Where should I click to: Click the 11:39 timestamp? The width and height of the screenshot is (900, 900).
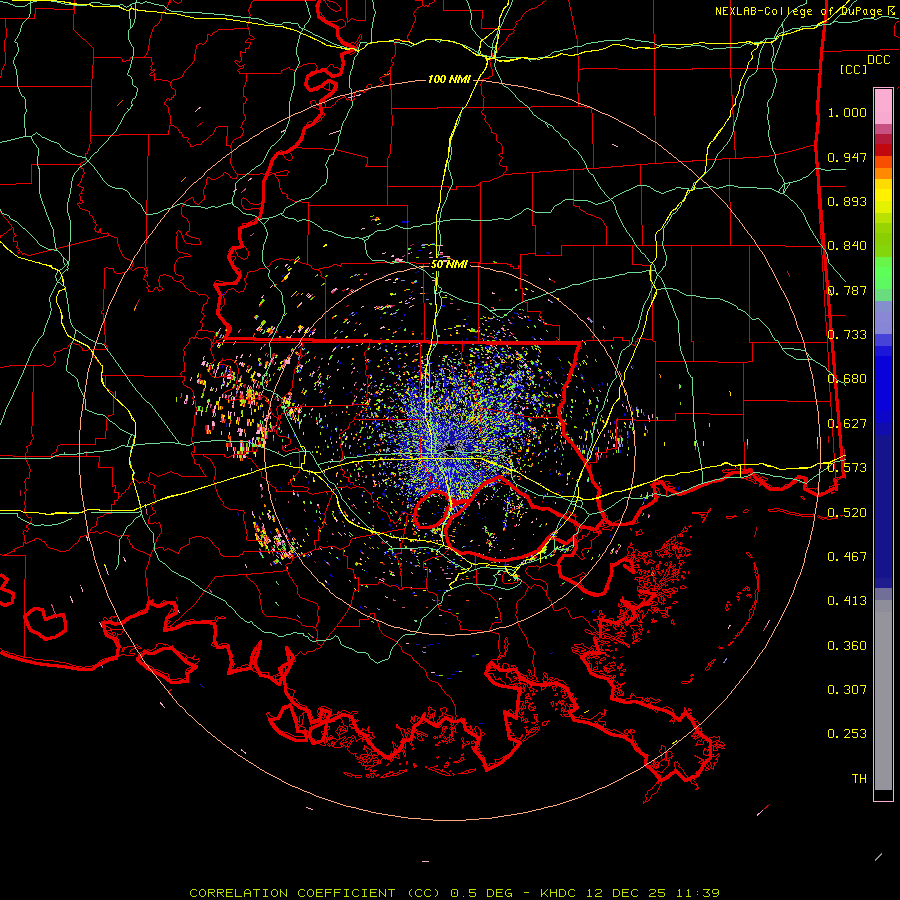point(697,893)
